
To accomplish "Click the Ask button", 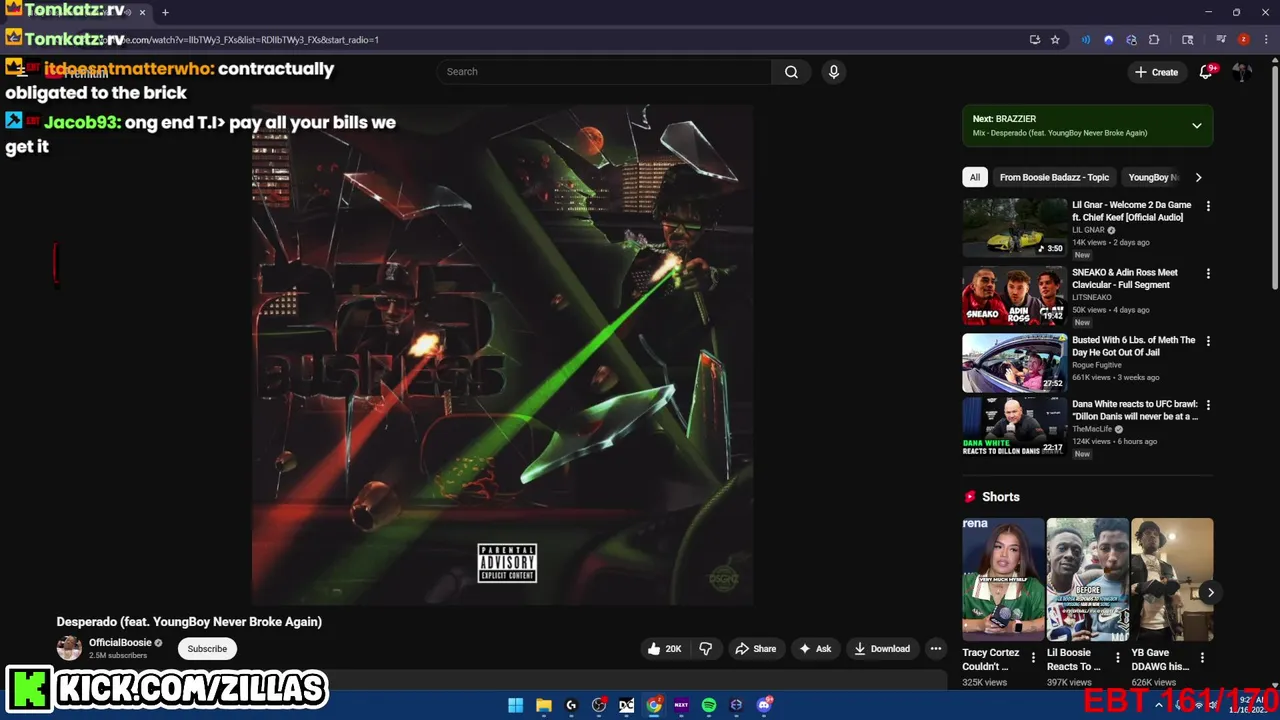I will point(814,649).
